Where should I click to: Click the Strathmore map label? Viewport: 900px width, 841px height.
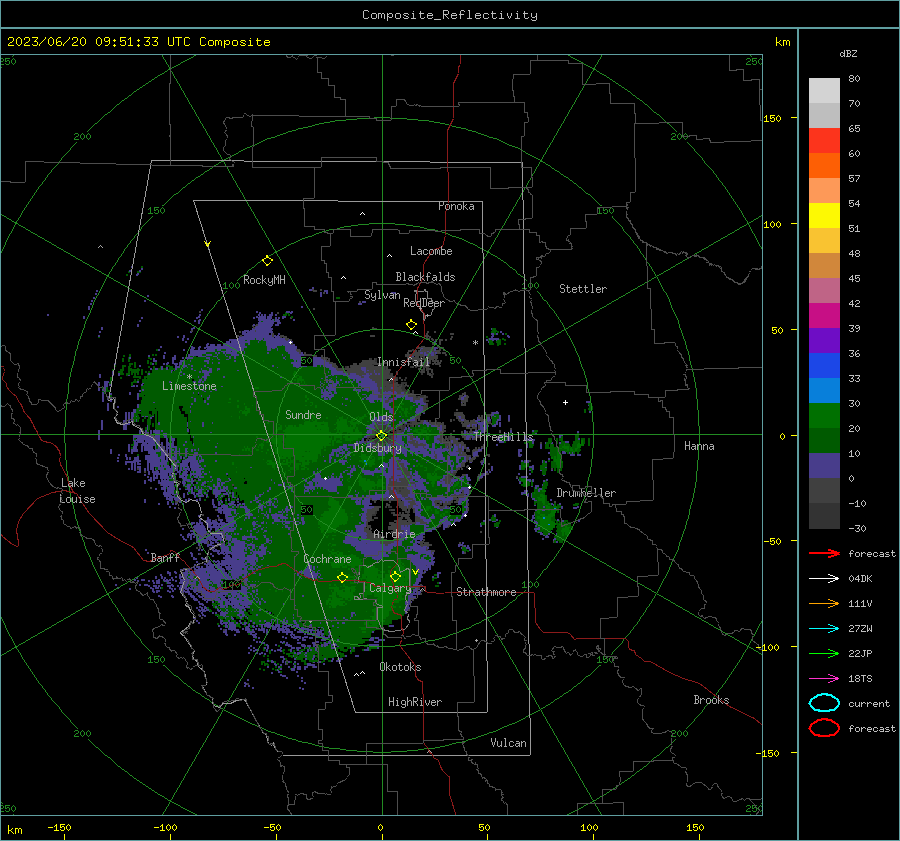pos(486,592)
